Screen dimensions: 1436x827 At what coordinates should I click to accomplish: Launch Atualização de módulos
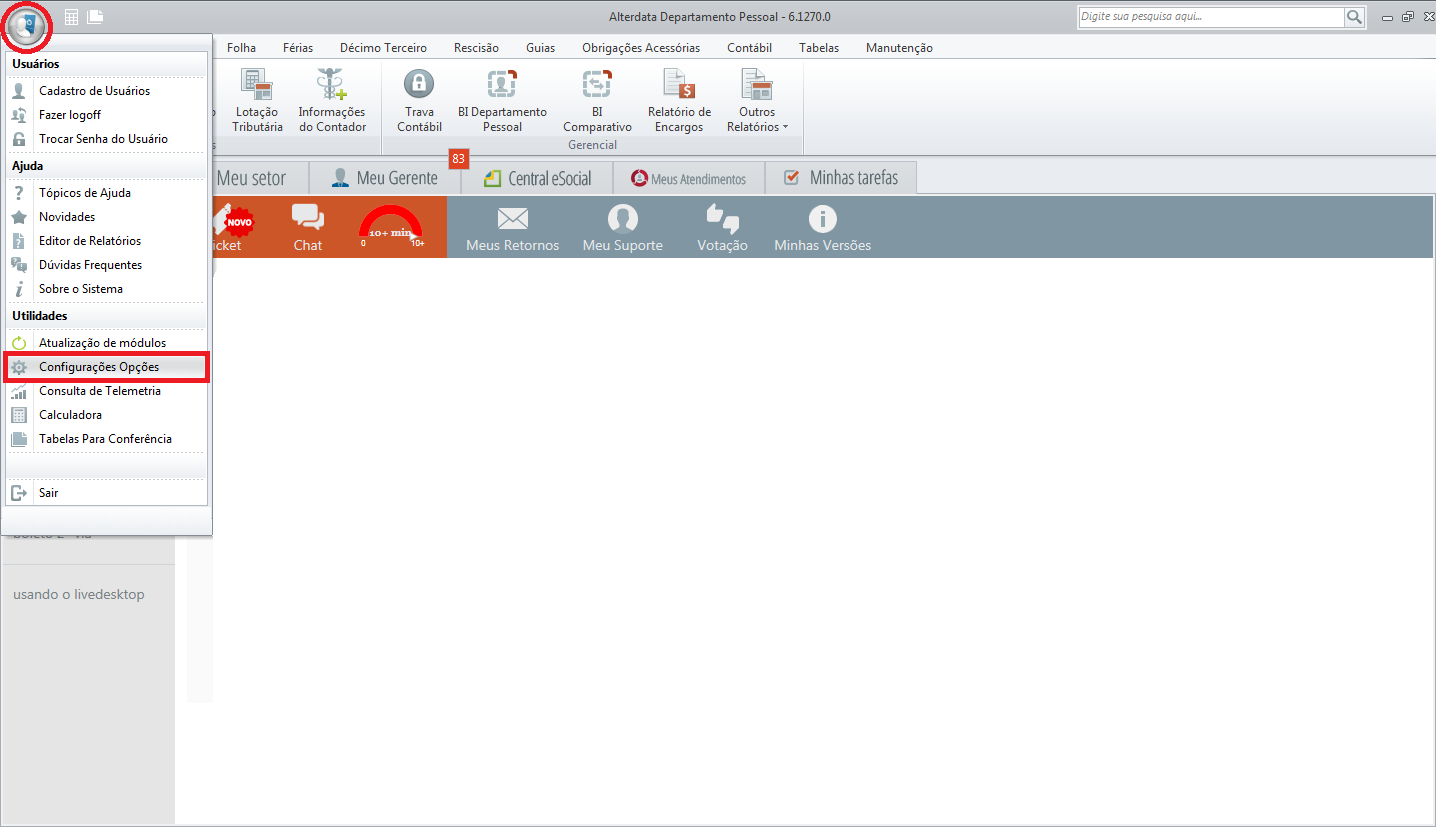tap(106, 343)
